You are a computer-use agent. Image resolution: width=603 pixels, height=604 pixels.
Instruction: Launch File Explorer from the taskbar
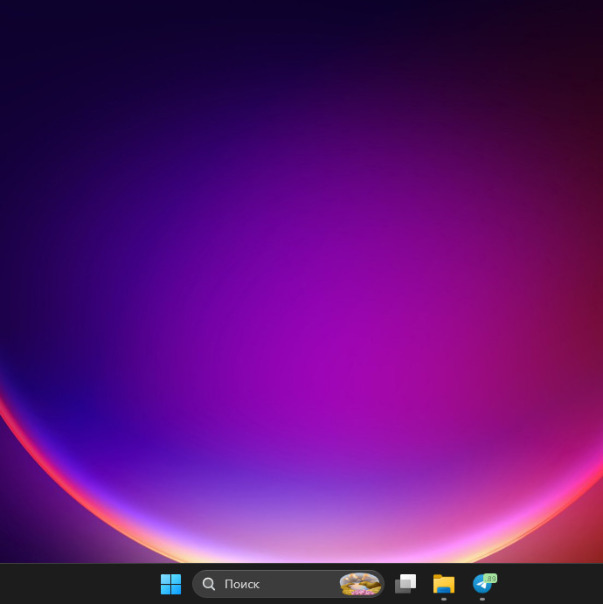[x=444, y=584]
